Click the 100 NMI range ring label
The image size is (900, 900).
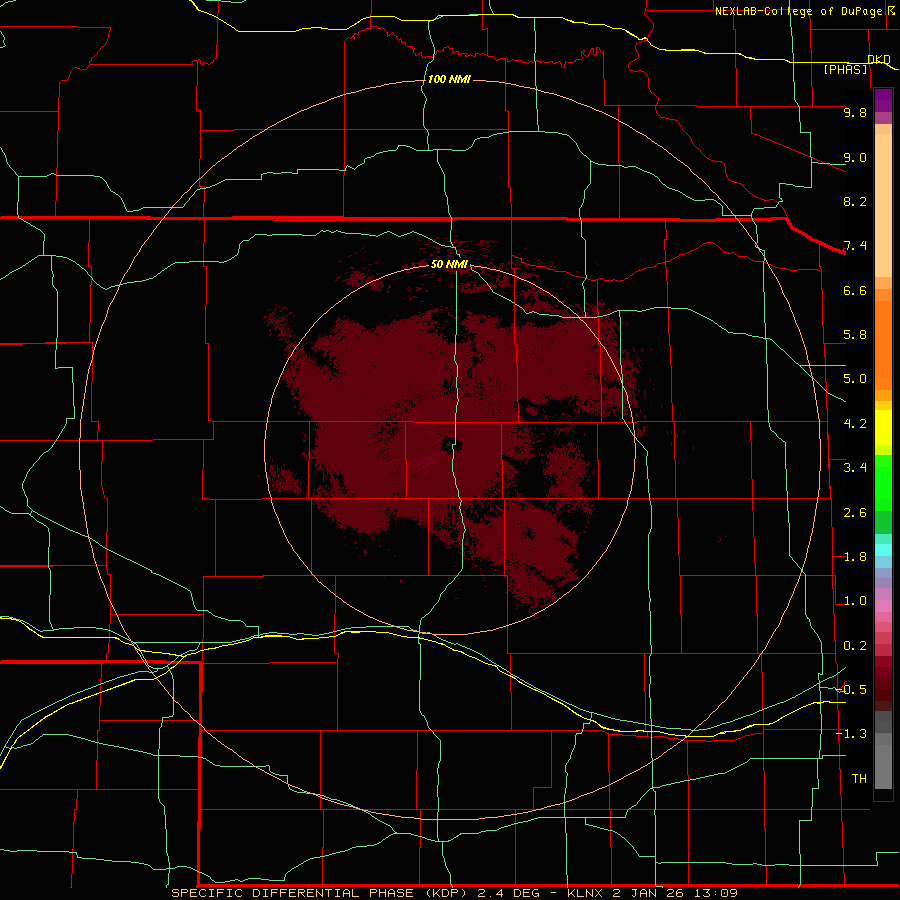coord(449,79)
